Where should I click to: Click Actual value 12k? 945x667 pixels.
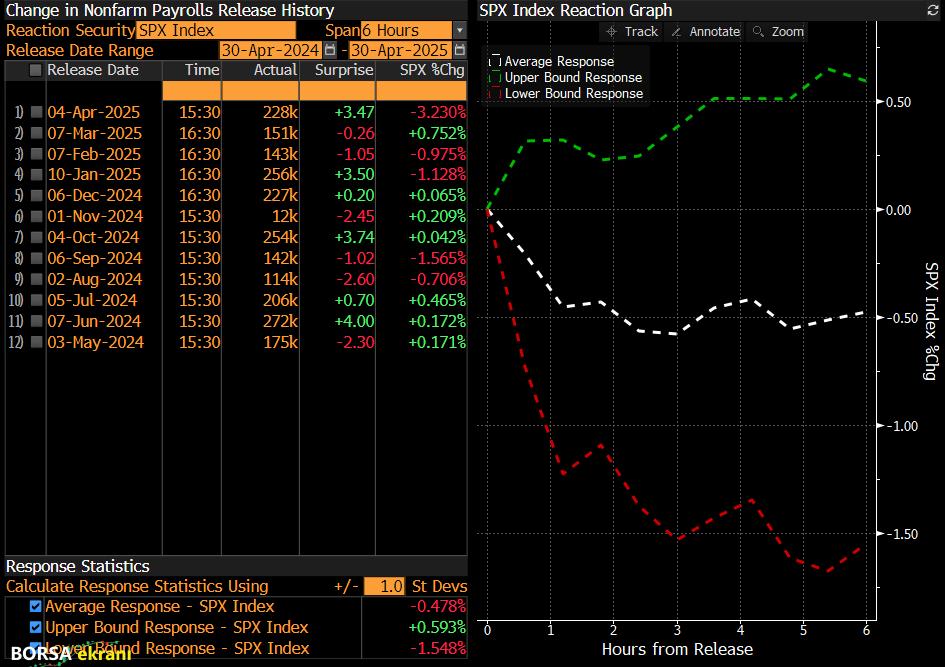285,216
